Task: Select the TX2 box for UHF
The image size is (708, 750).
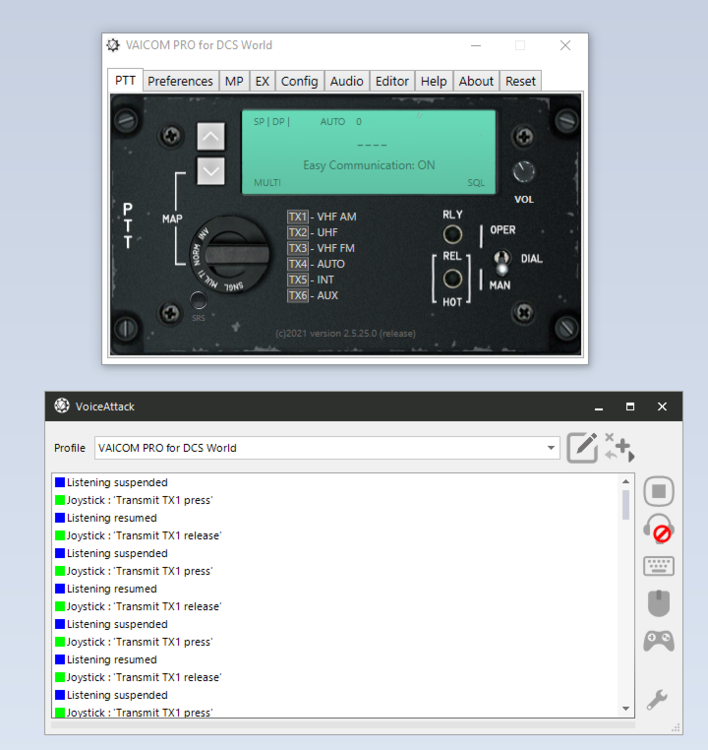Action: click(x=298, y=232)
